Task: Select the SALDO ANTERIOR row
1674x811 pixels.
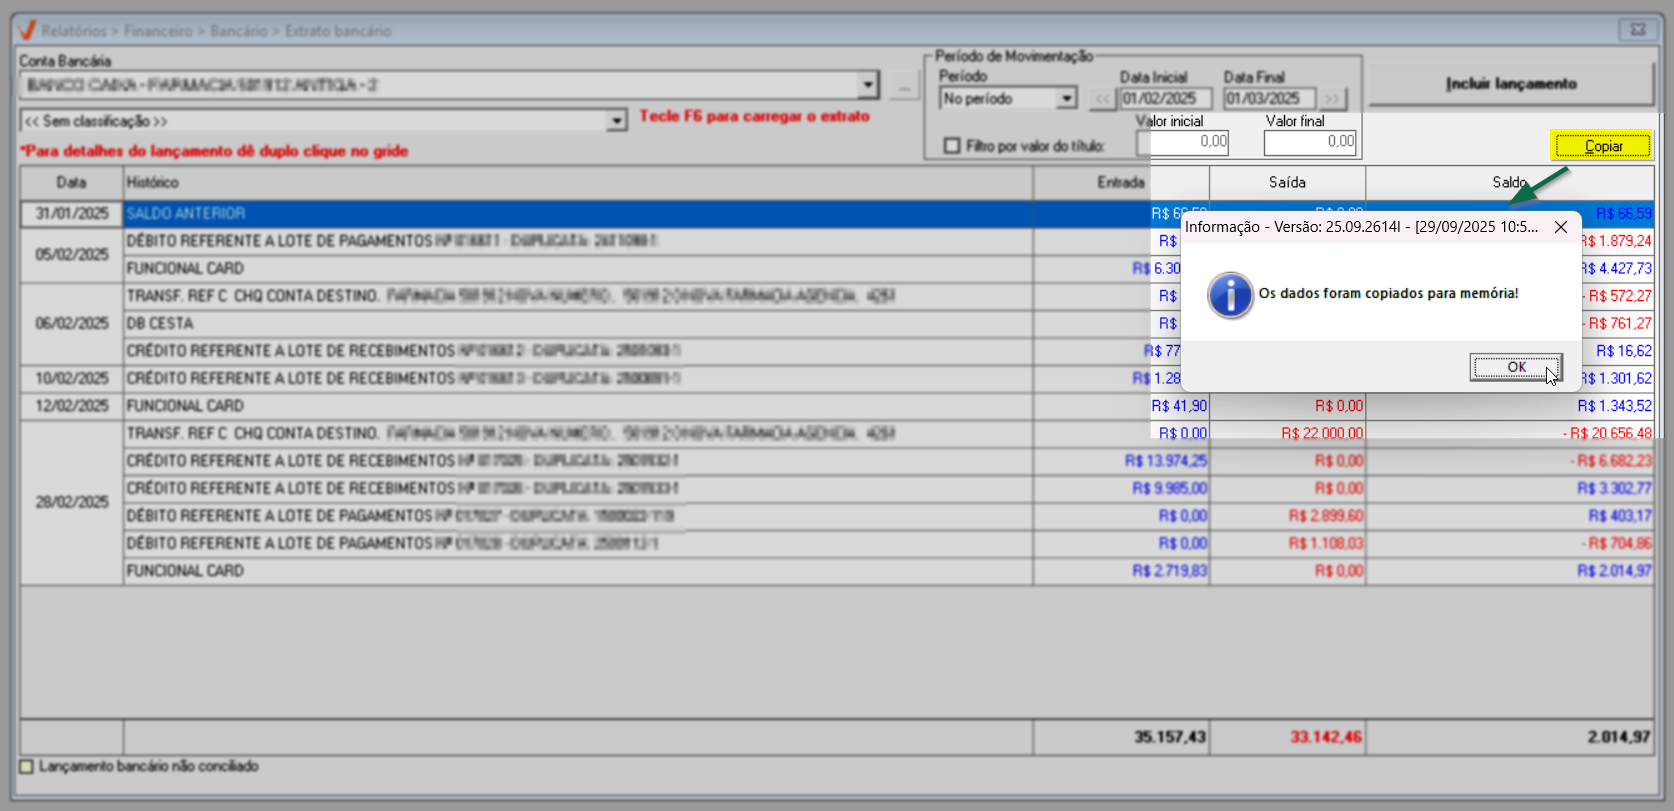Action: click(577, 214)
